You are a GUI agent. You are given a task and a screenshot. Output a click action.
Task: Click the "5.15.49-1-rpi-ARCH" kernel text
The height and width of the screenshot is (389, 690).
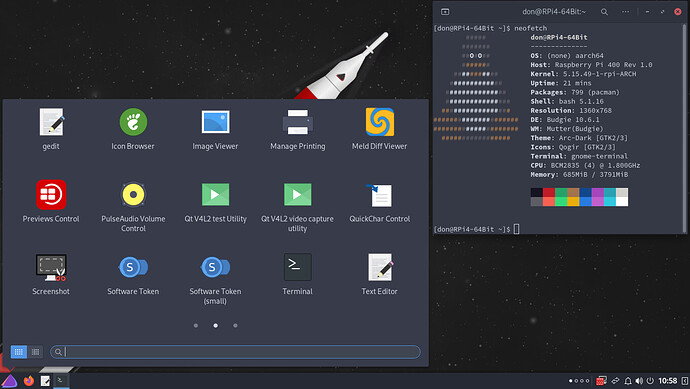pyautogui.click(x=599, y=74)
